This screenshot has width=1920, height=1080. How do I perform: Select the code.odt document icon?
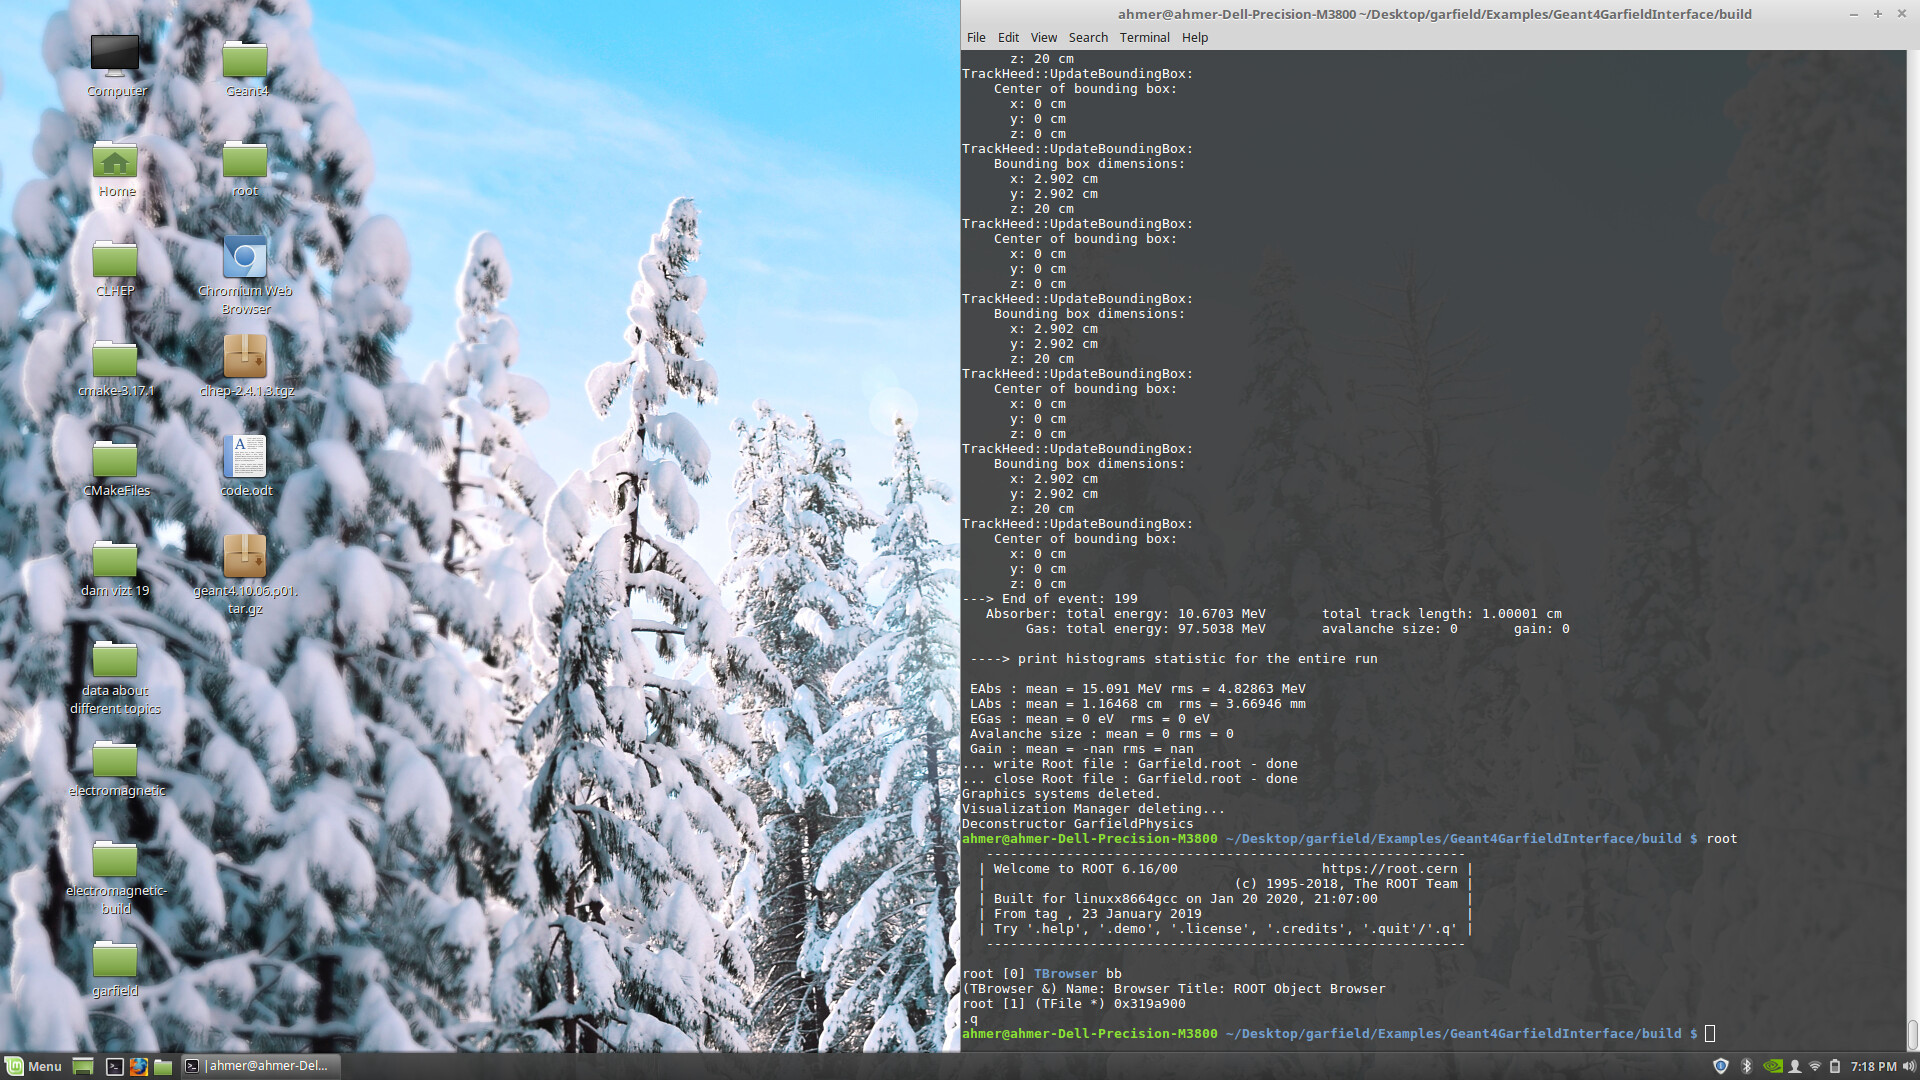[x=245, y=465]
